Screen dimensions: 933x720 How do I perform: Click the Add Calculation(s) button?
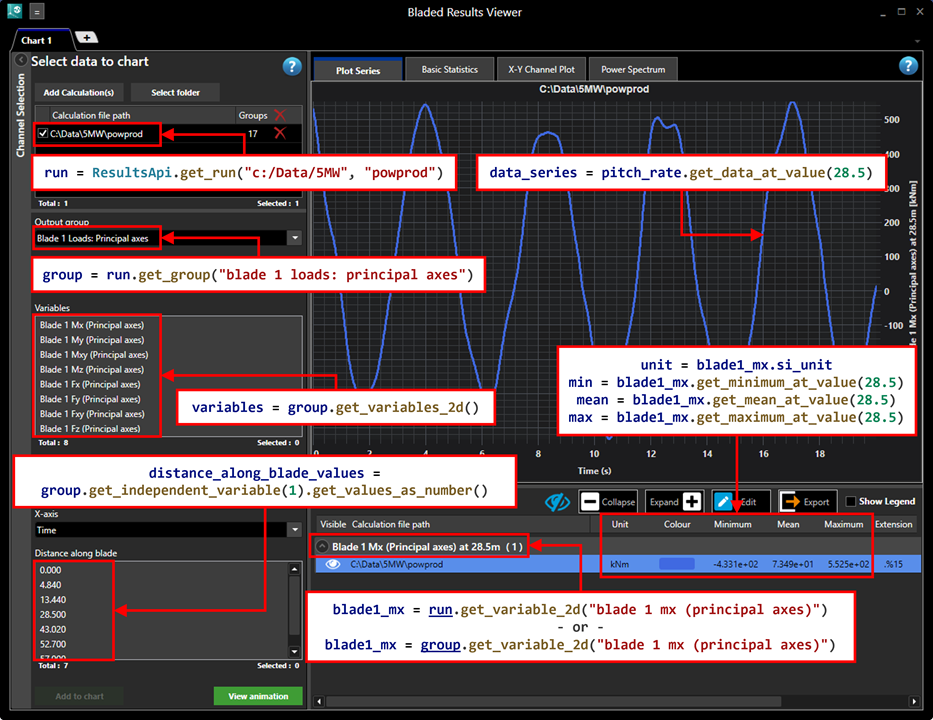(77, 92)
